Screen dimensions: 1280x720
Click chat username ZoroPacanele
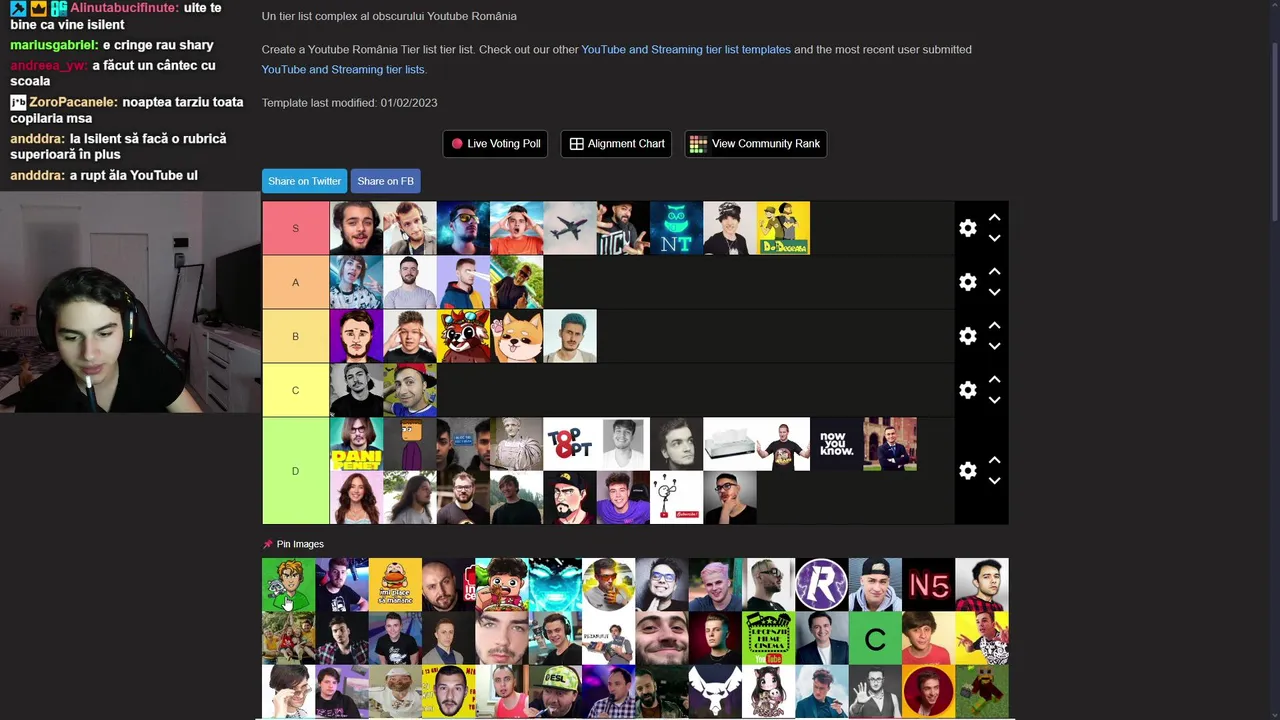coord(73,102)
